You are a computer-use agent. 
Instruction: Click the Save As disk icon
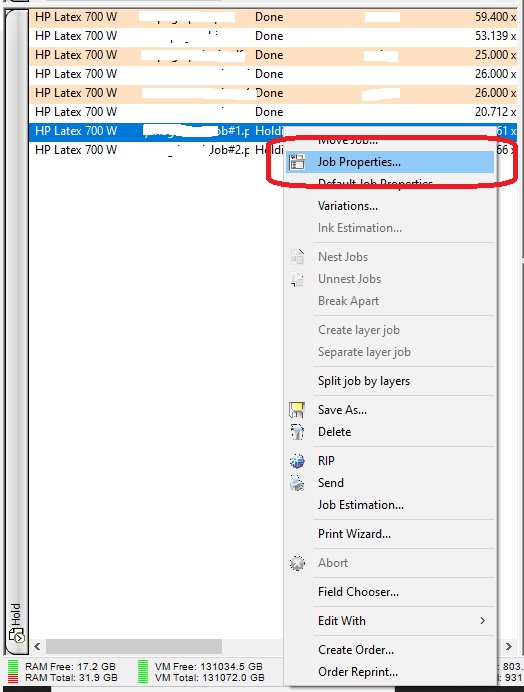(297, 410)
